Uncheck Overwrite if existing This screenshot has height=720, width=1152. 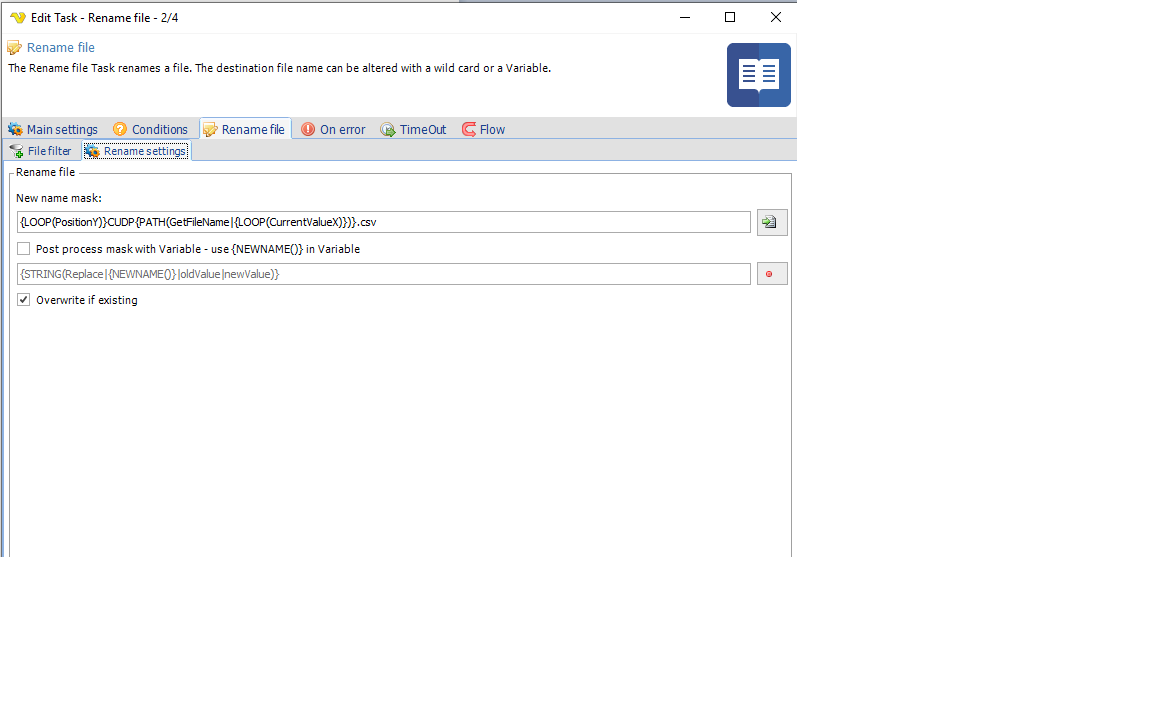click(24, 300)
